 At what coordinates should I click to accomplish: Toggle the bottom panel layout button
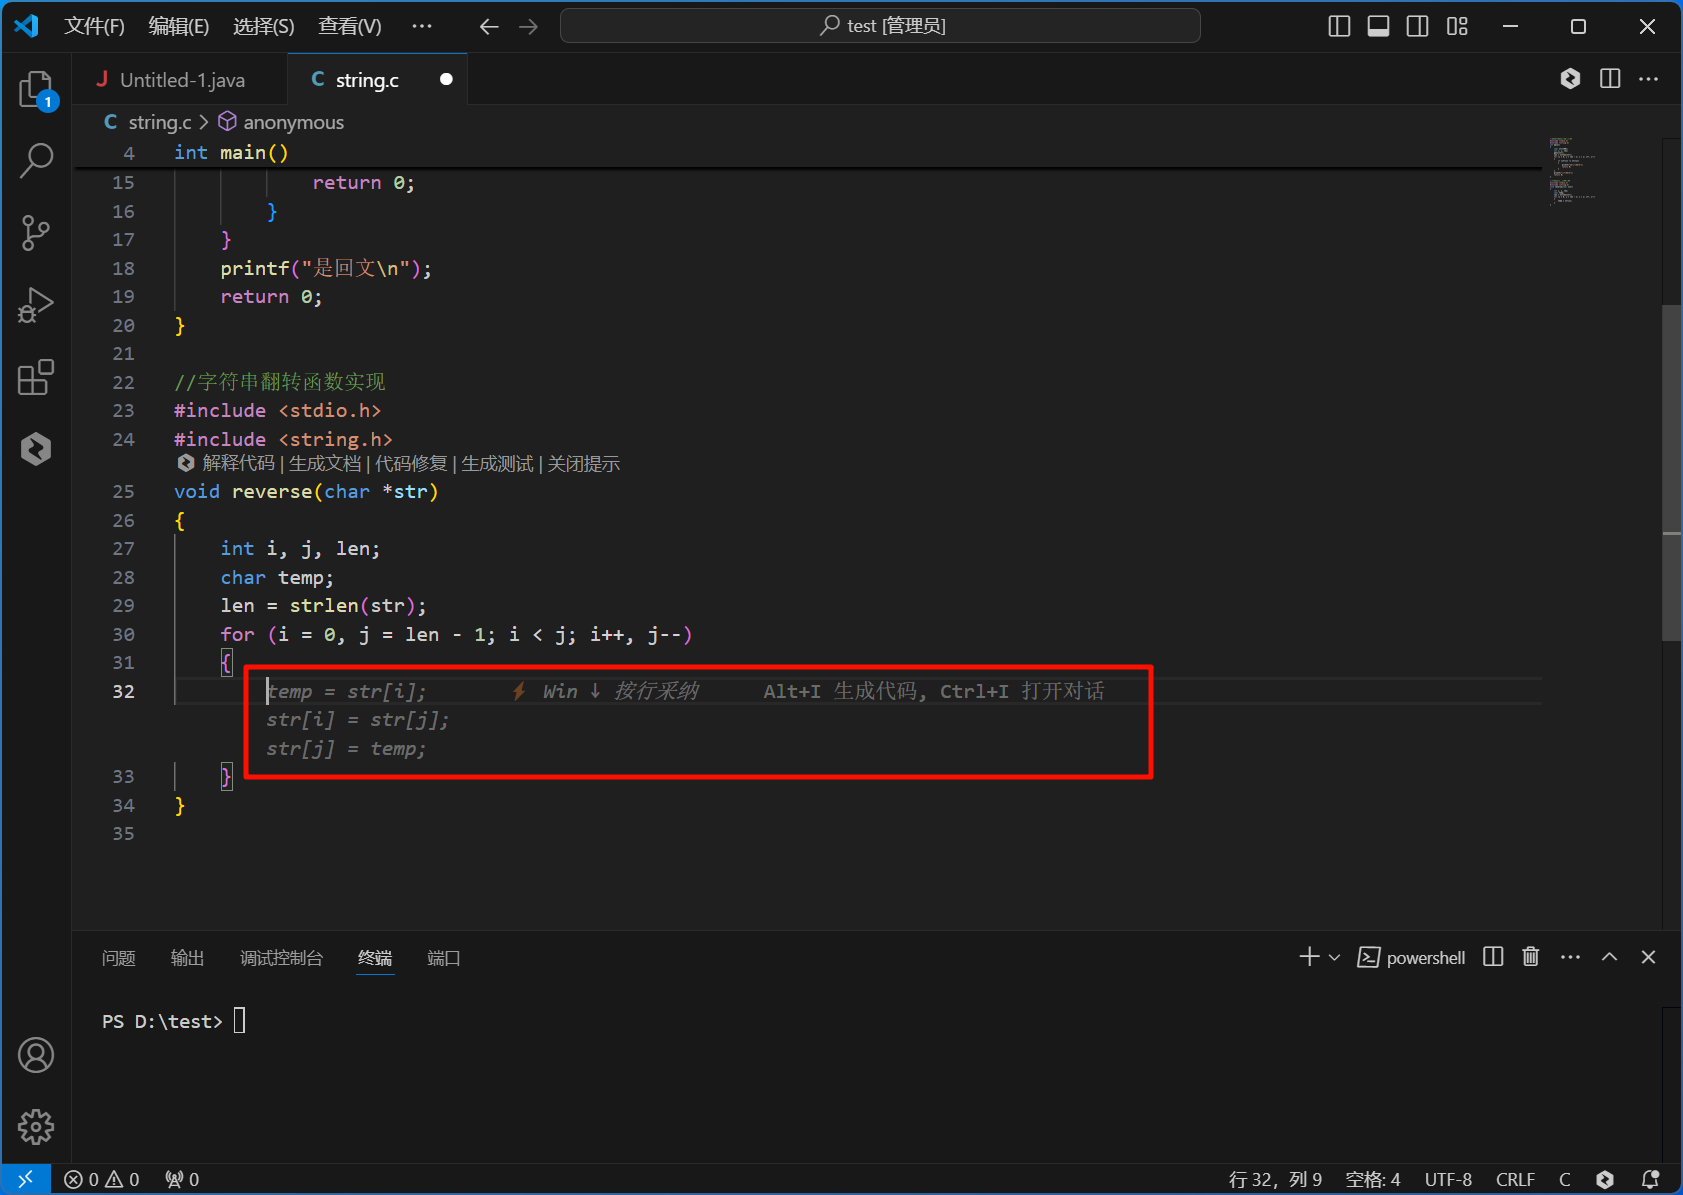pyautogui.click(x=1378, y=26)
